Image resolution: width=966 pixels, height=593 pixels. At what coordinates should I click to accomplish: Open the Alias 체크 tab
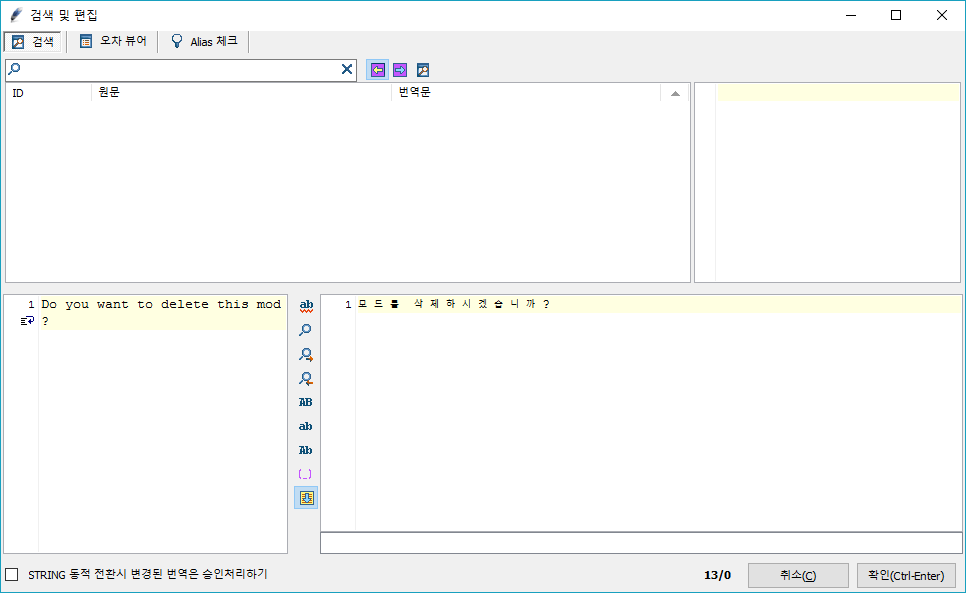(204, 42)
